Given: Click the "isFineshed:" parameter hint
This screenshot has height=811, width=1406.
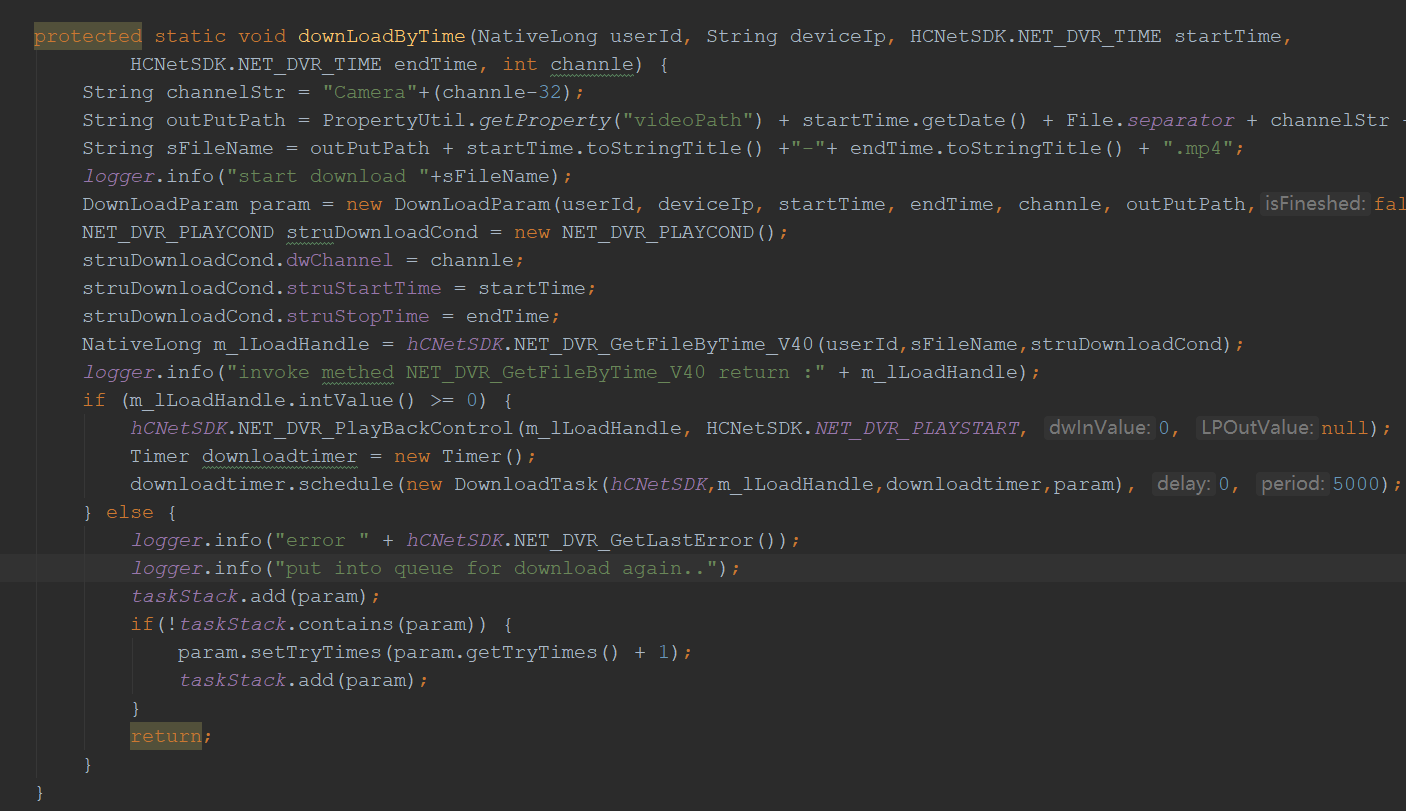Looking at the screenshot, I should coord(1314,204).
